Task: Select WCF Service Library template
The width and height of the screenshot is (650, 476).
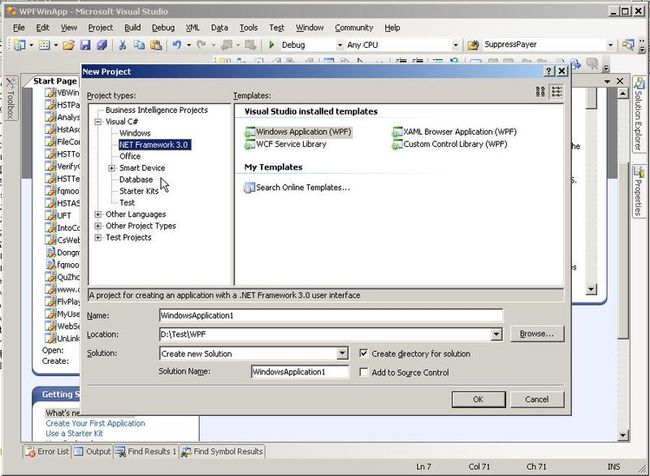Action: click(x=286, y=144)
